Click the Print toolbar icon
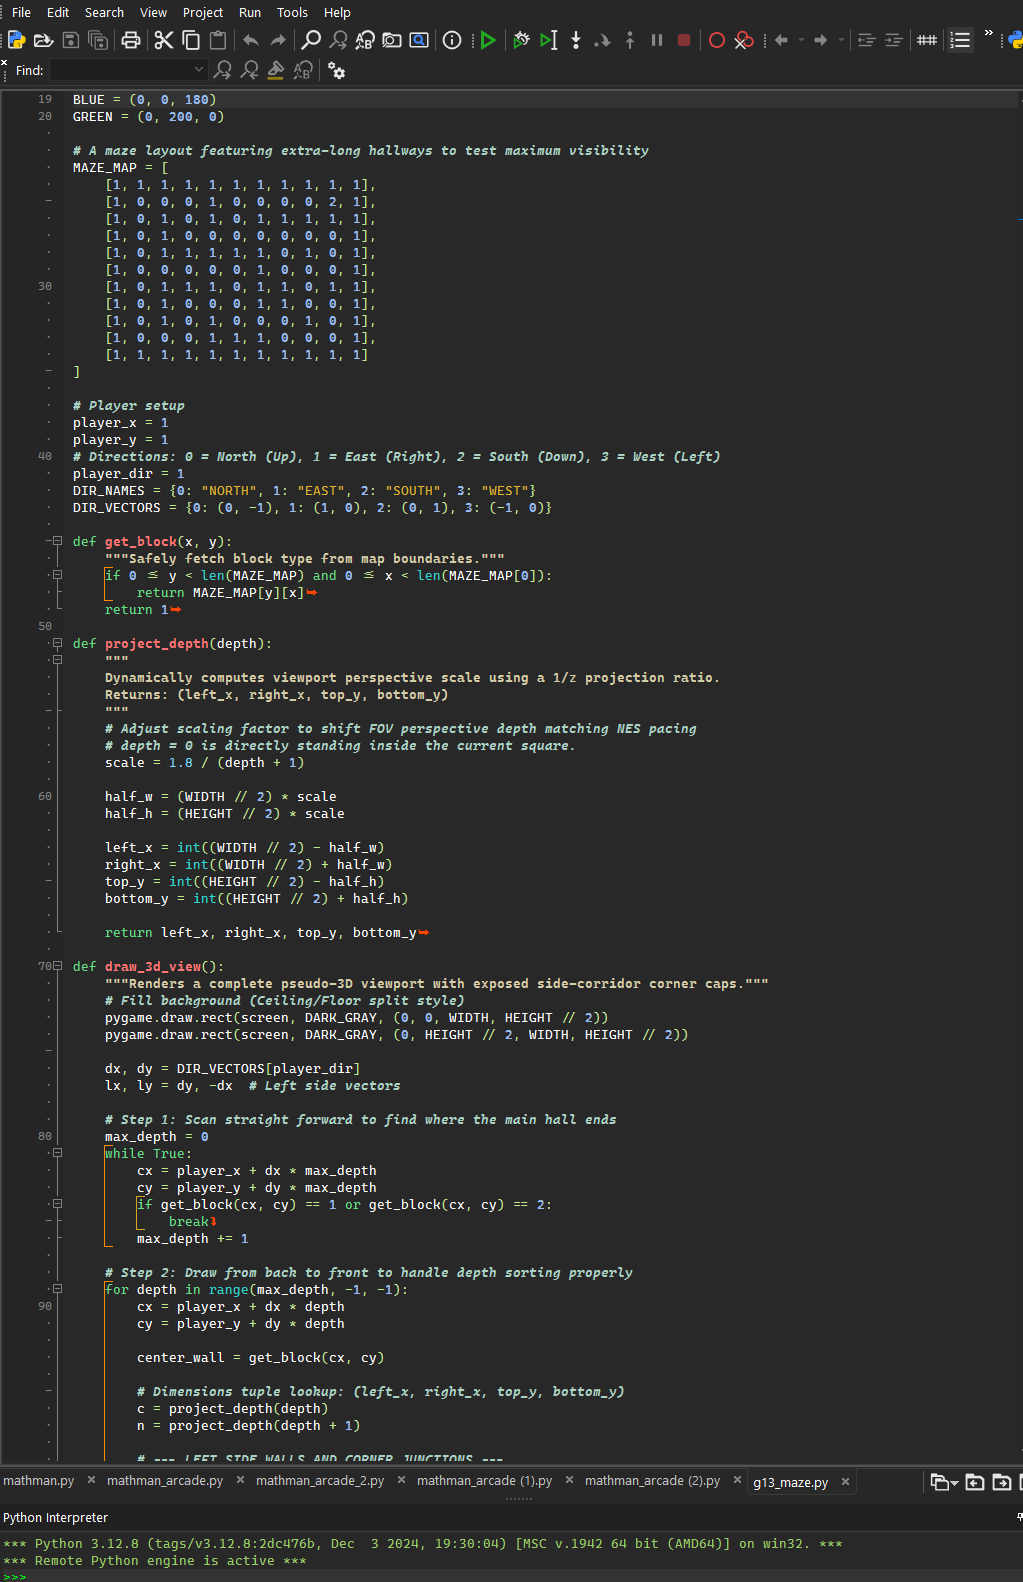This screenshot has height=1582, width=1023. (x=131, y=40)
